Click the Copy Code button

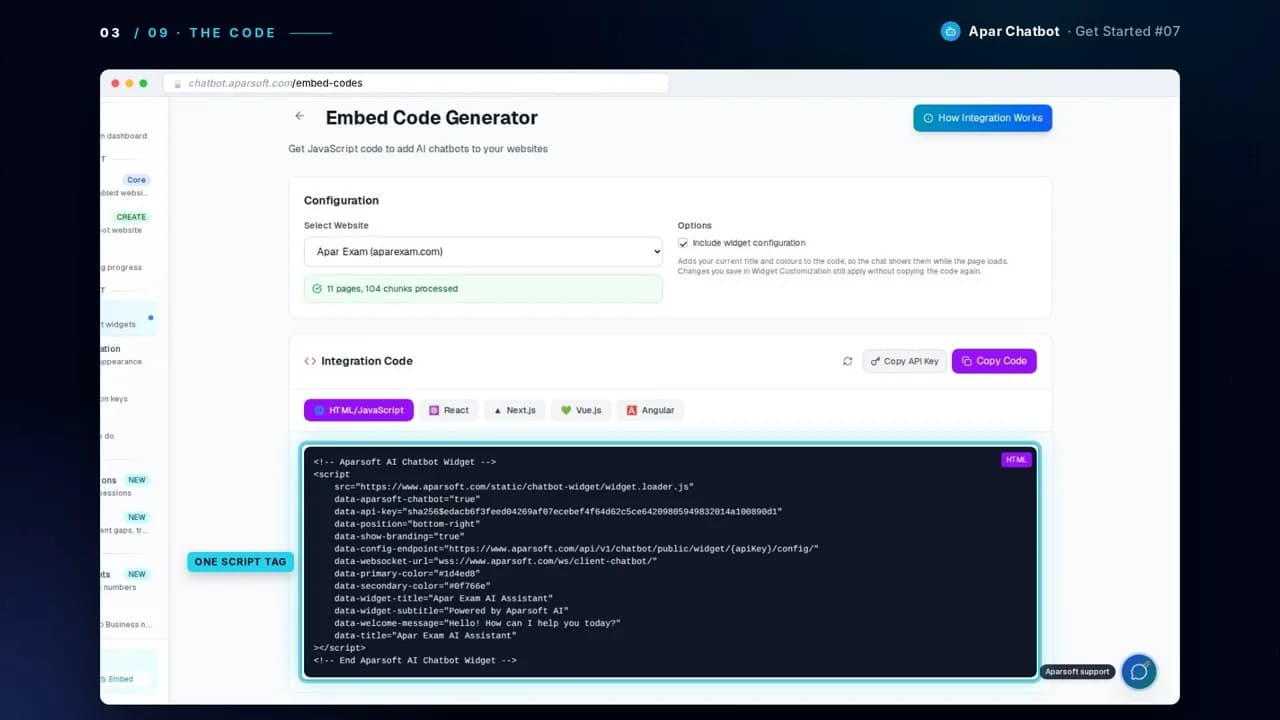point(994,361)
